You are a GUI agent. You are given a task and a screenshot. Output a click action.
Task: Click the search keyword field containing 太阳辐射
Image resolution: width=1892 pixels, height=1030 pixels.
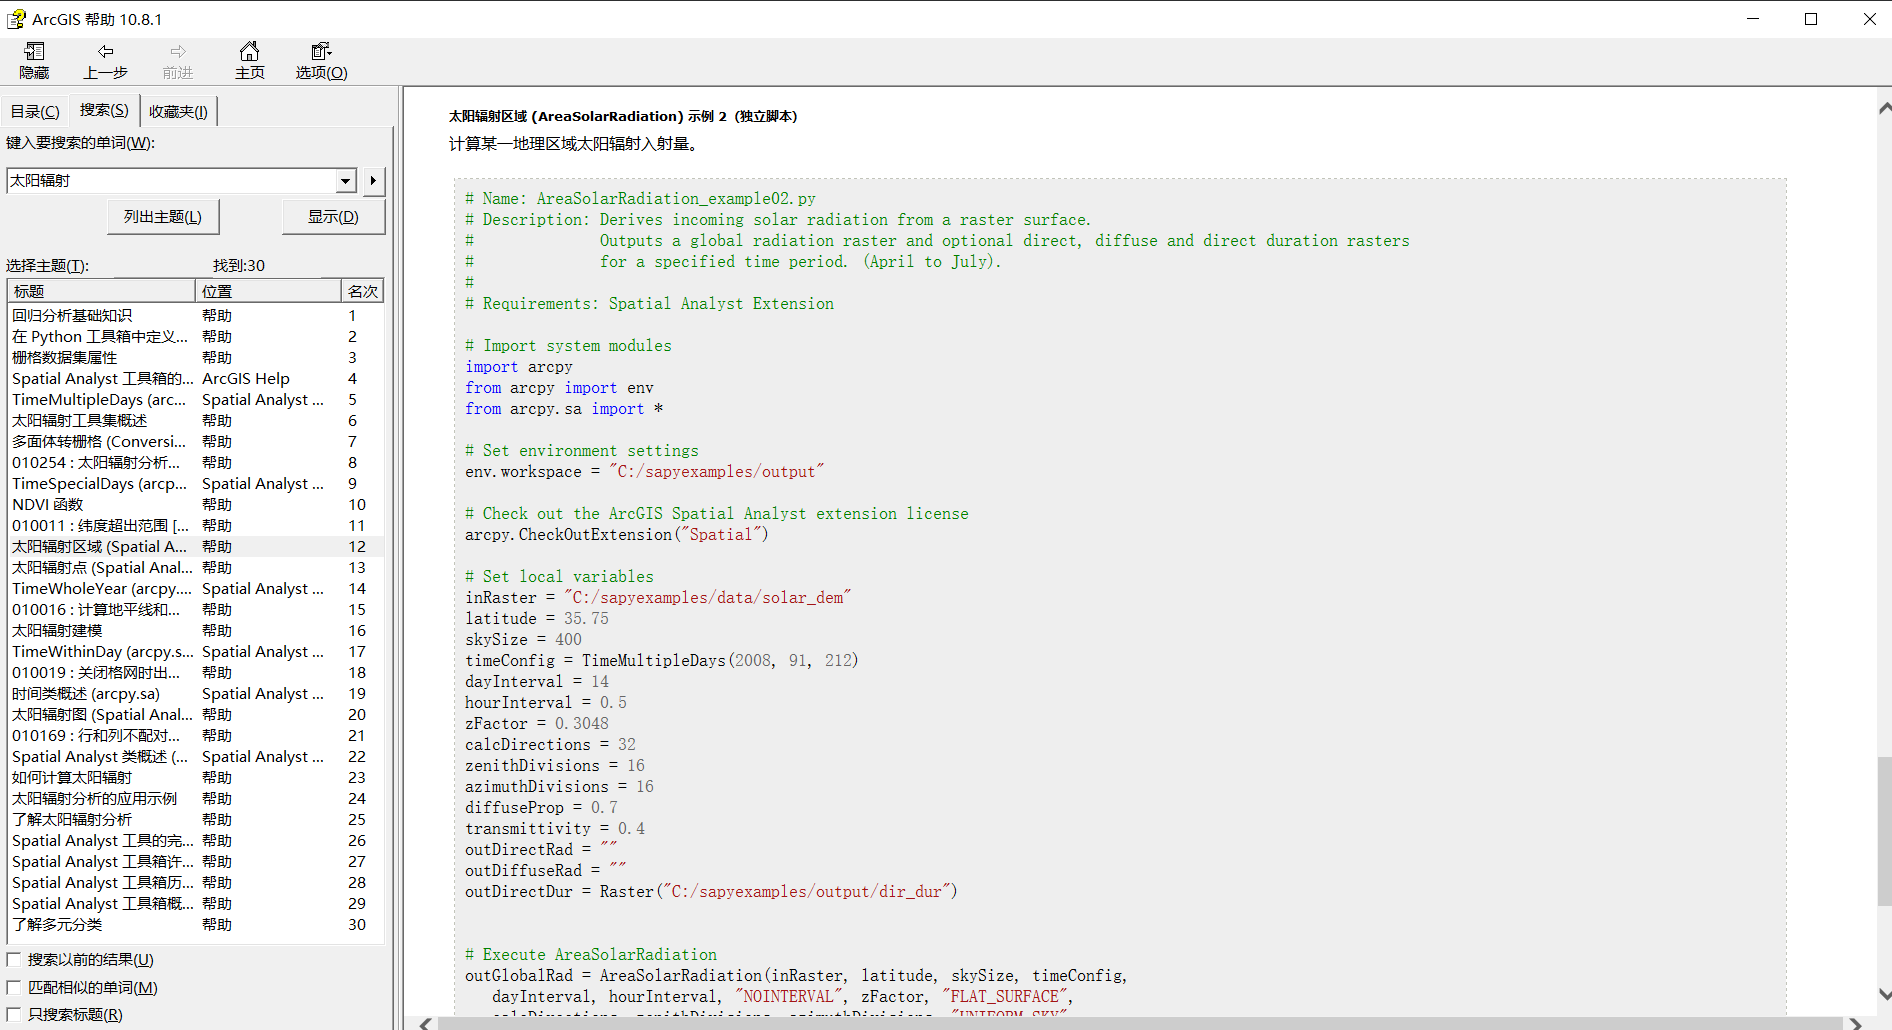[172, 181]
